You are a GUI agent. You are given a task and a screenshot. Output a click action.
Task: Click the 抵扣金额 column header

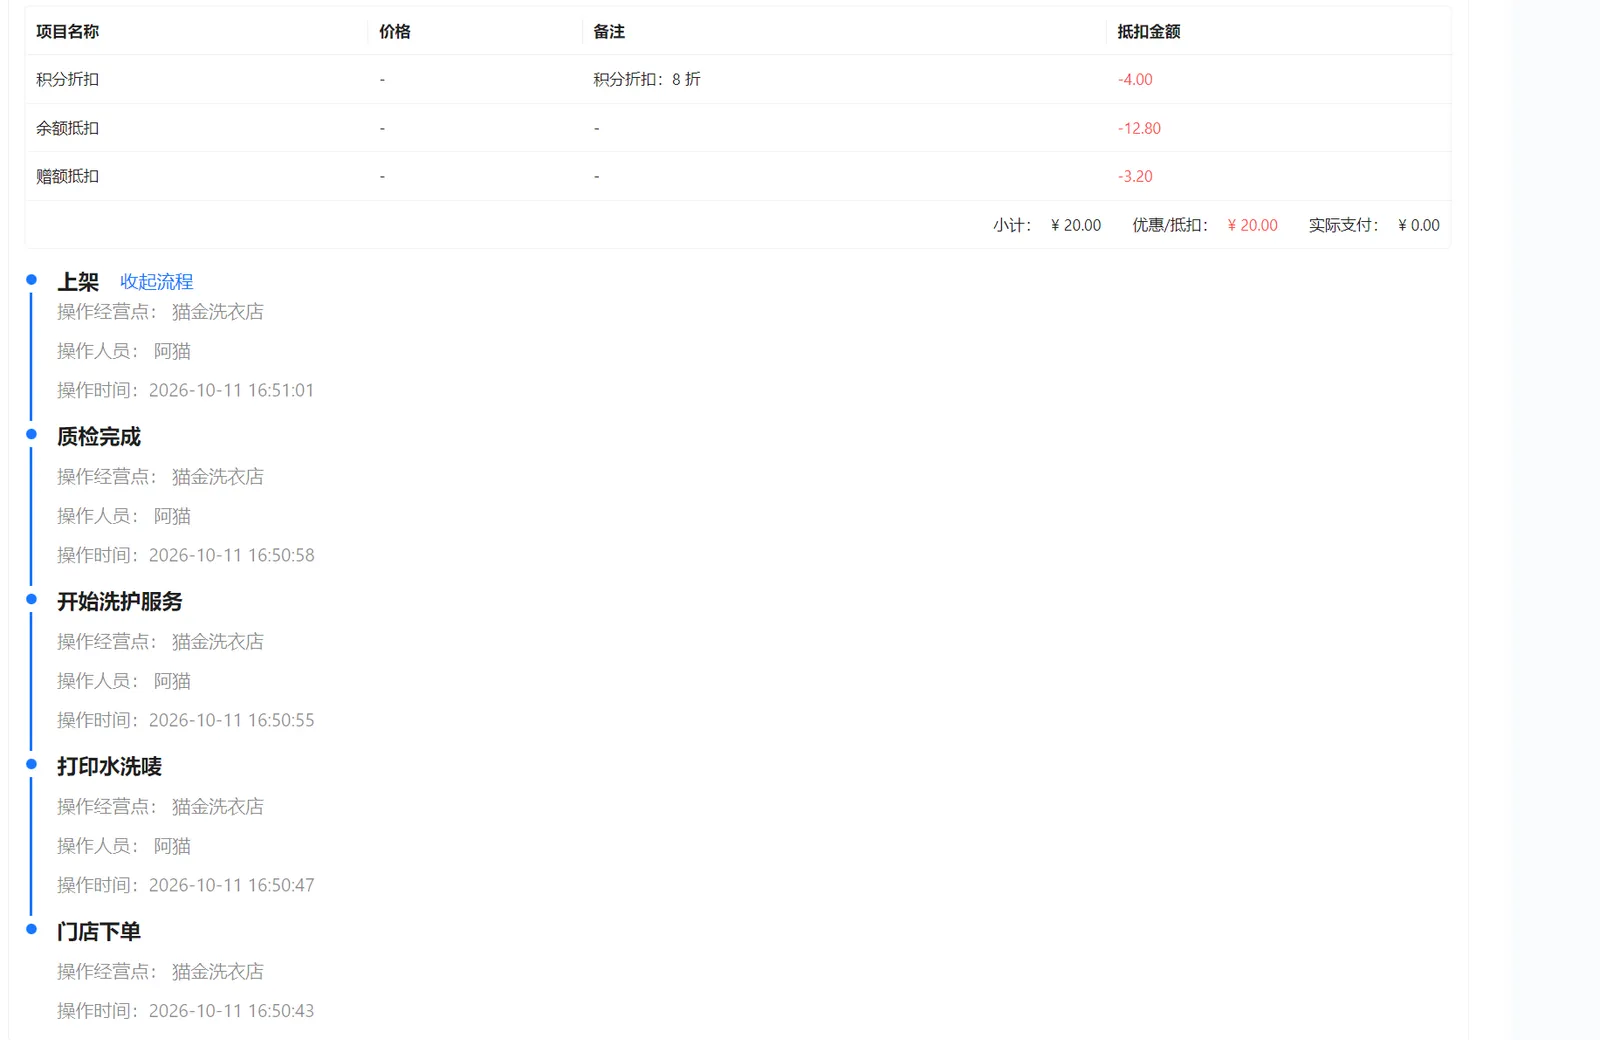click(1149, 31)
